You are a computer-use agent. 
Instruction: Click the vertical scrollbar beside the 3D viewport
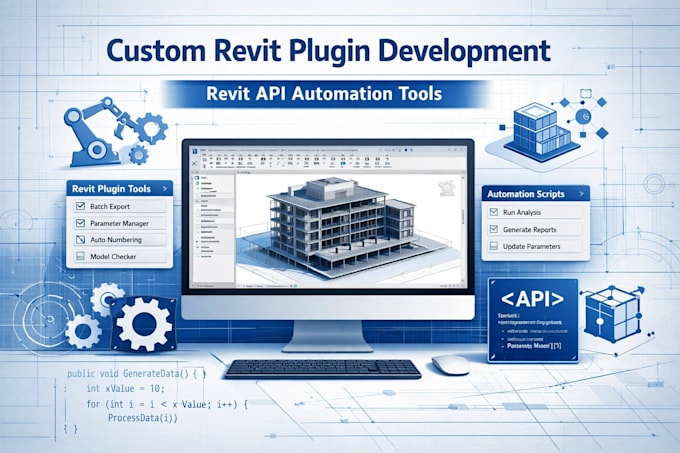tap(463, 229)
